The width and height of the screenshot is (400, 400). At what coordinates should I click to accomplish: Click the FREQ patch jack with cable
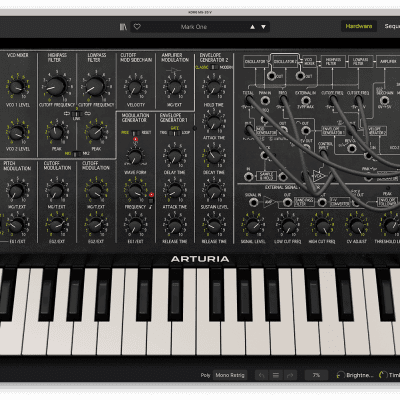point(283,99)
